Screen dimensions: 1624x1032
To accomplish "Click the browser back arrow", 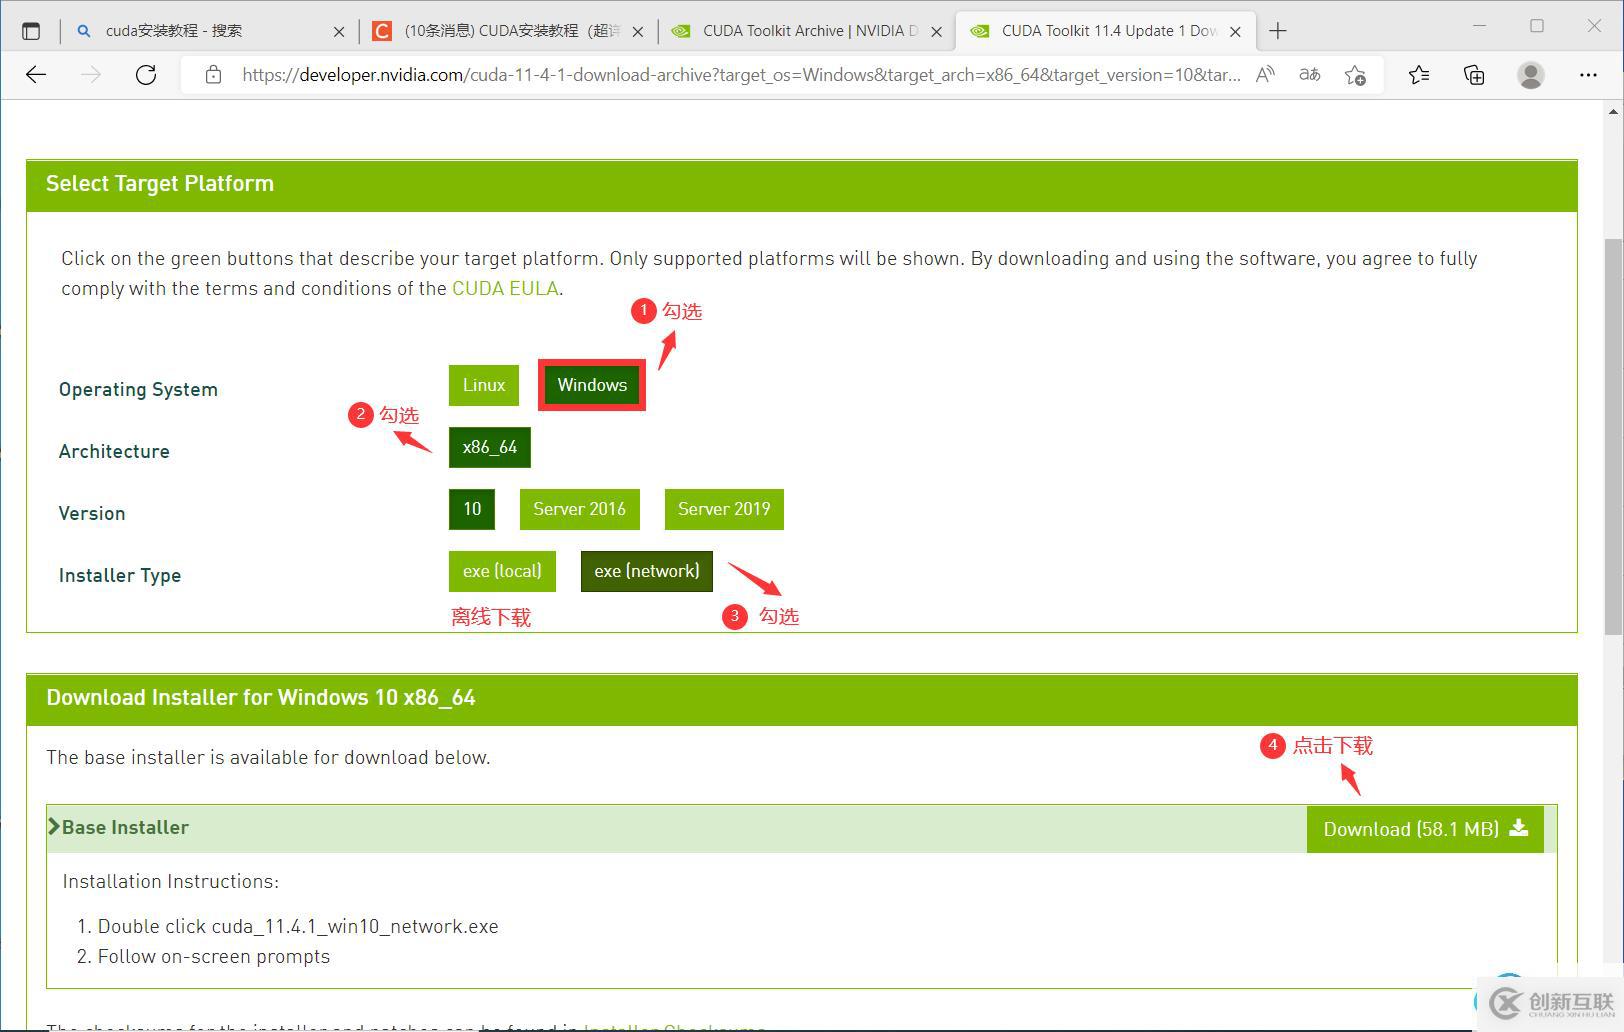I will click(x=36, y=75).
